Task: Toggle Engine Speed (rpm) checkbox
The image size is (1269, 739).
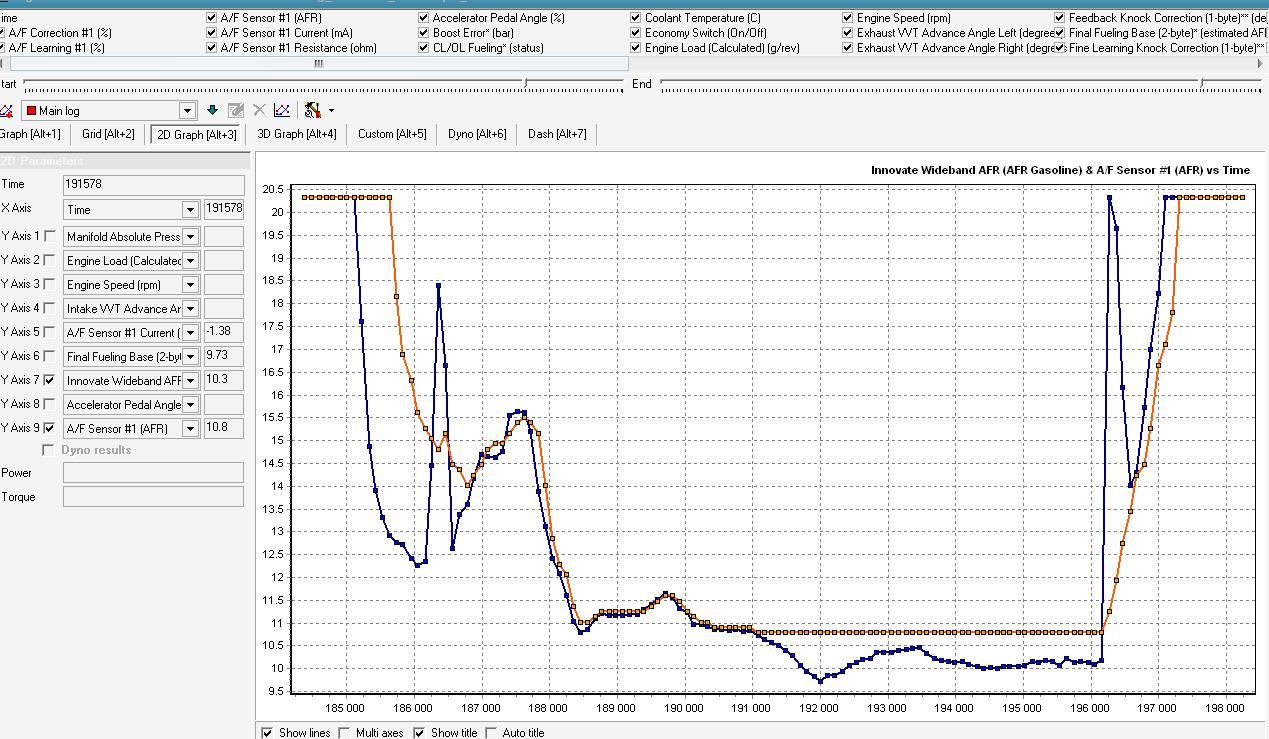Action: click(848, 18)
